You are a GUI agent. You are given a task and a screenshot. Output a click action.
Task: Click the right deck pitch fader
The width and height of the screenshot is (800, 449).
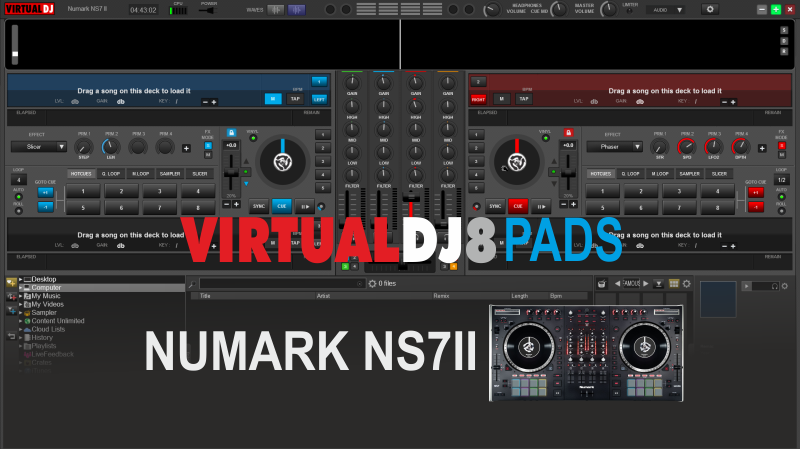(x=568, y=173)
